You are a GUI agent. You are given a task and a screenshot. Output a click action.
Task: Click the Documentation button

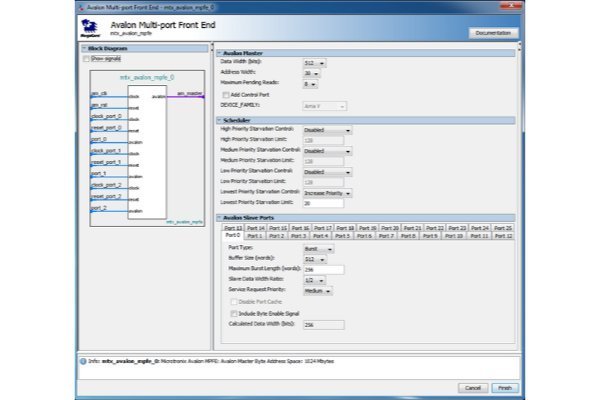(494, 33)
